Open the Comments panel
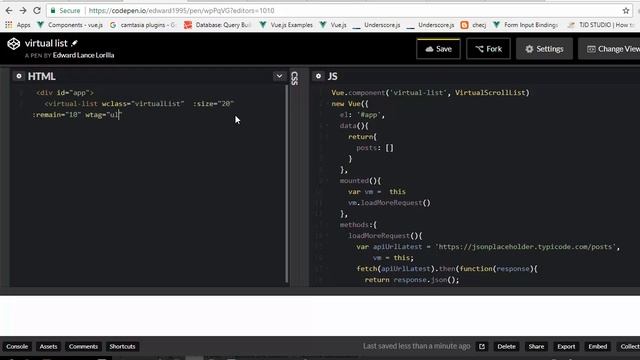The height and width of the screenshot is (360, 640). coord(83,347)
